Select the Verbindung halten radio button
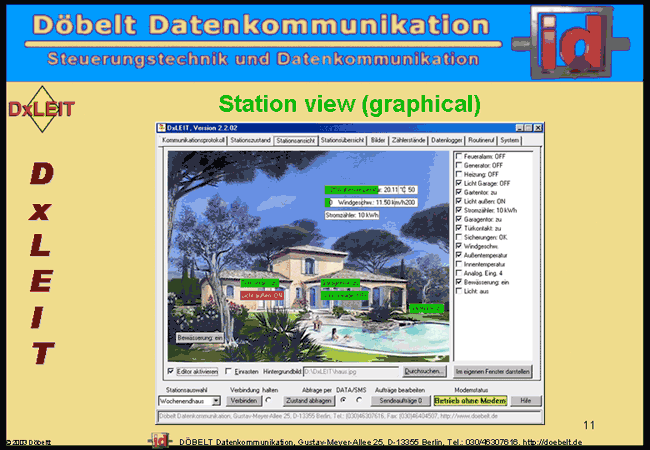Image resolution: width=650 pixels, height=450 pixels. click(x=269, y=400)
